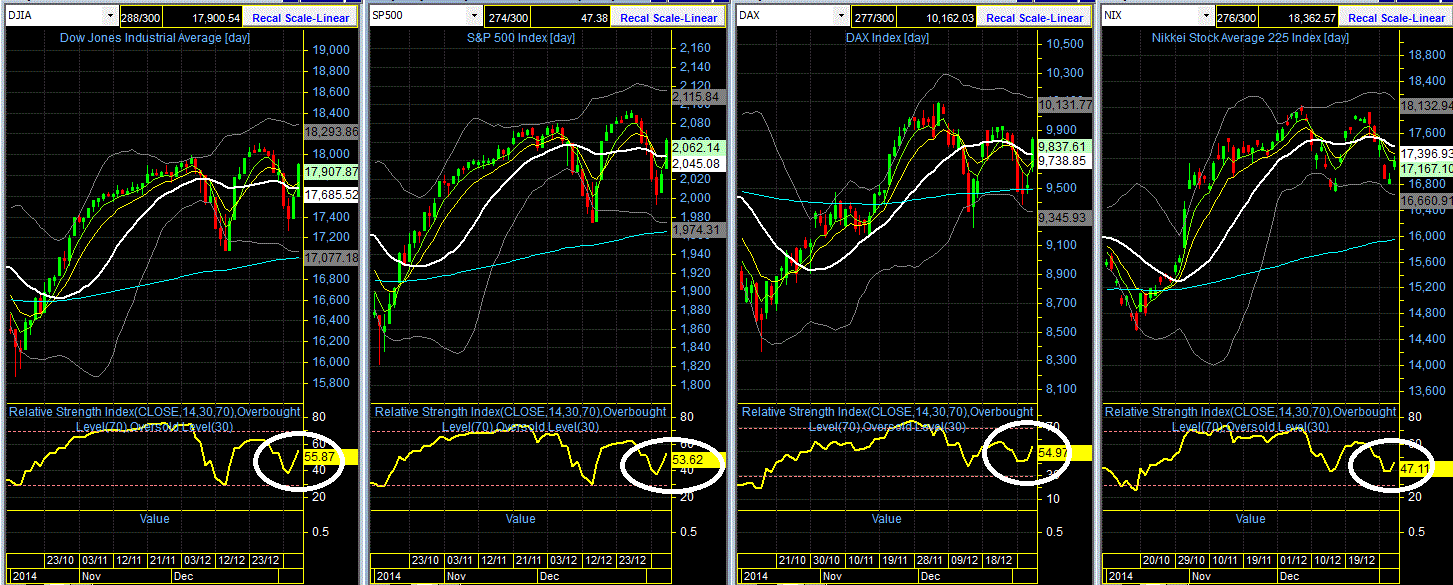1453x585 pixels.
Task: Open the DAX symbol dropdown
Action: [840, 17]
